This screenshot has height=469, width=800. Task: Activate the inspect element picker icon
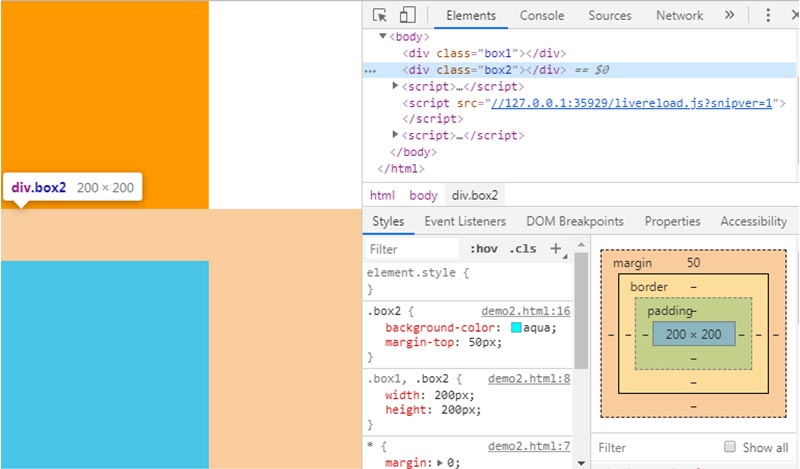[x=380, y=15]
